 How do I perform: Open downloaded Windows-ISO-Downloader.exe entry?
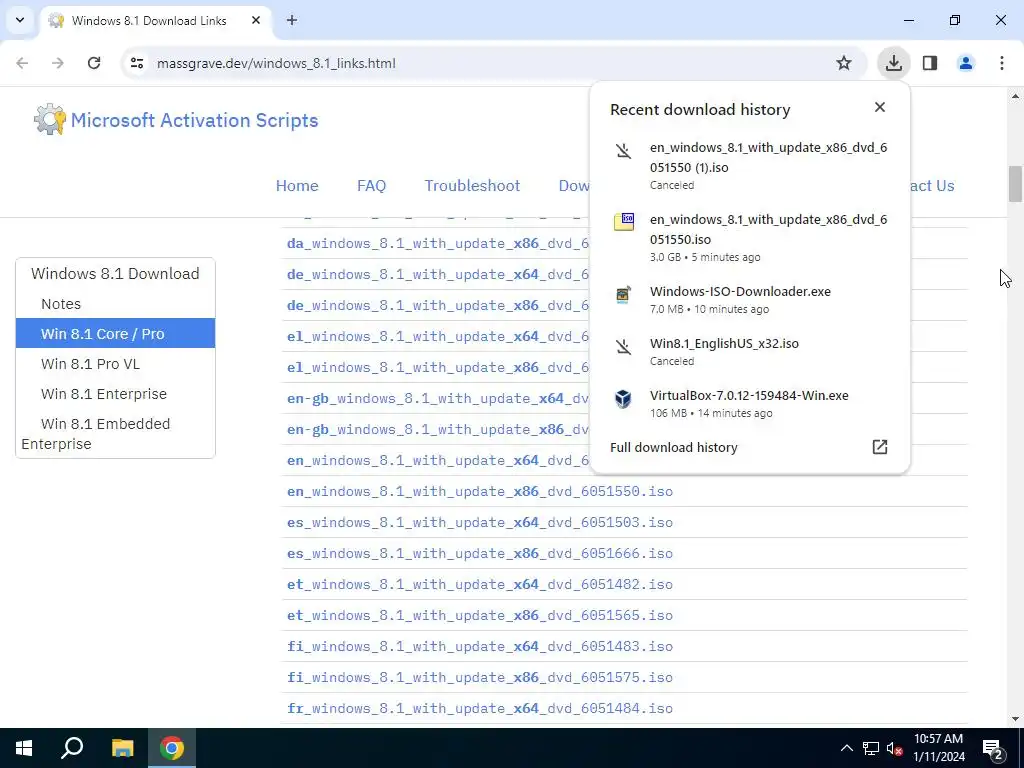[x=749, y=299]
